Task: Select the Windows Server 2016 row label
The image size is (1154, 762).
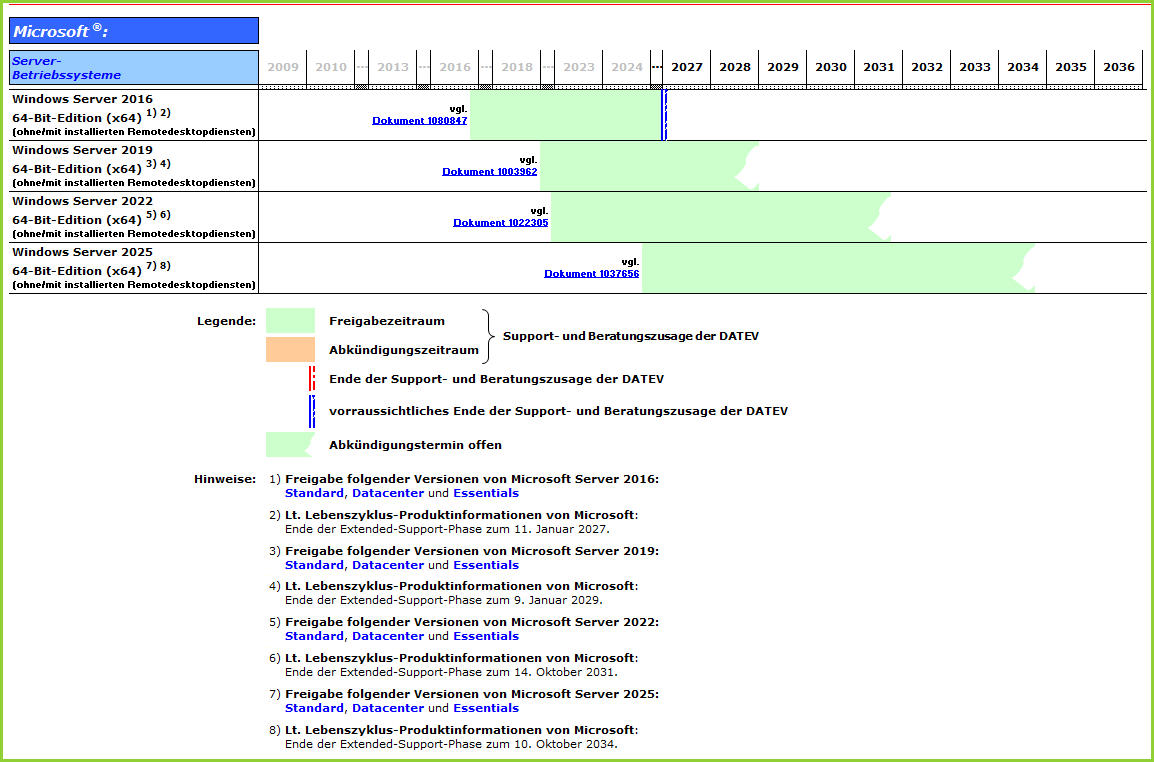Action: pyautogui.click(x=134, y=116)
